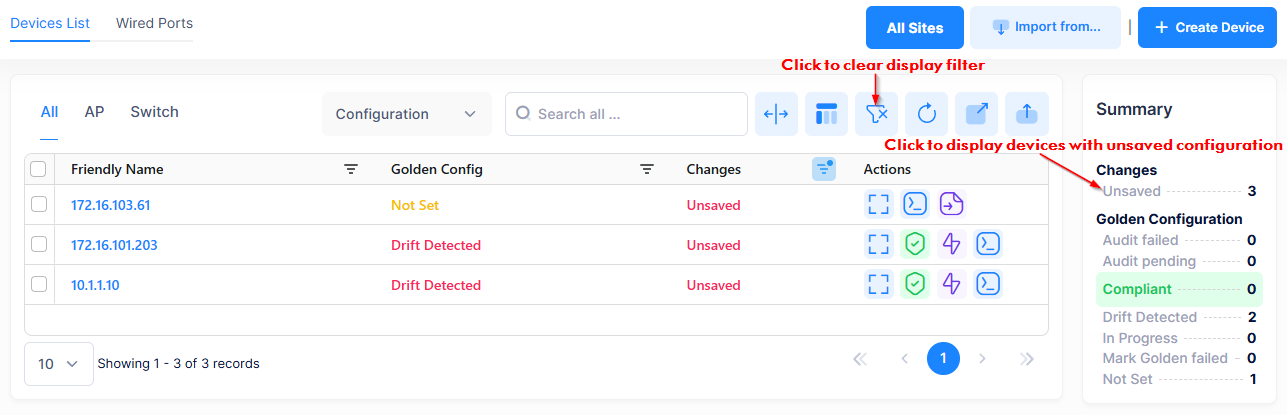Select the Switch device tab
This screenshot has width=1287, height=415.
pos(154,112)
